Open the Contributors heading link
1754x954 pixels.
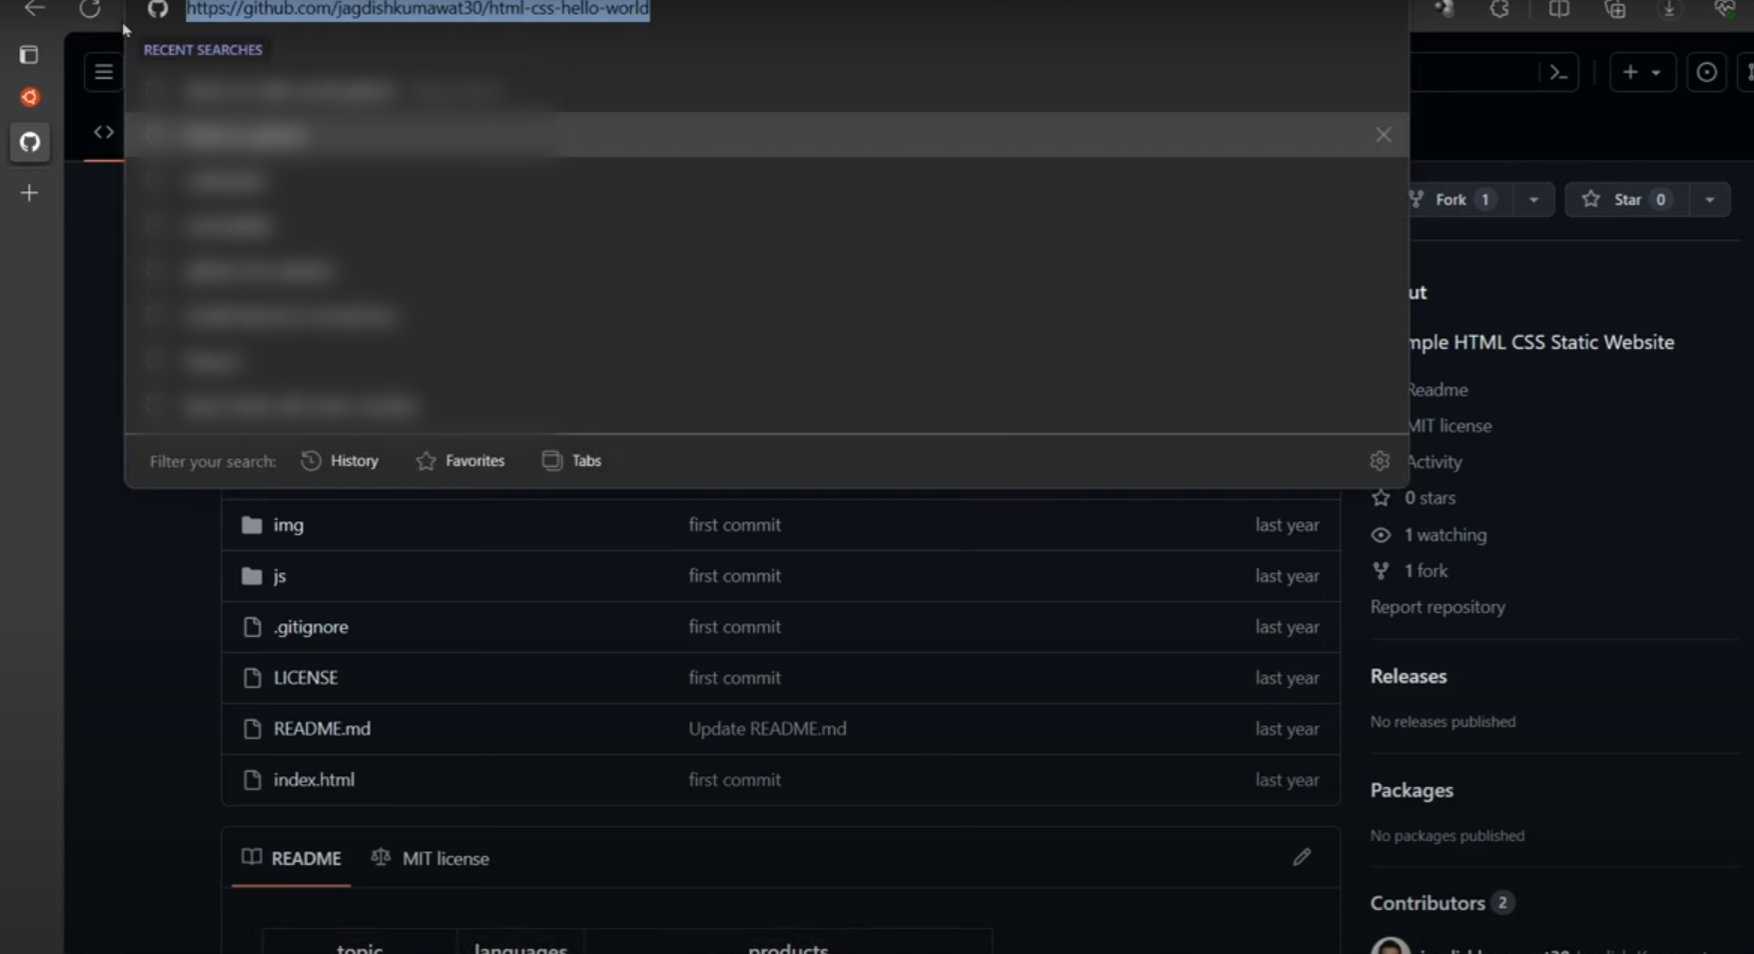(1441, 903)
